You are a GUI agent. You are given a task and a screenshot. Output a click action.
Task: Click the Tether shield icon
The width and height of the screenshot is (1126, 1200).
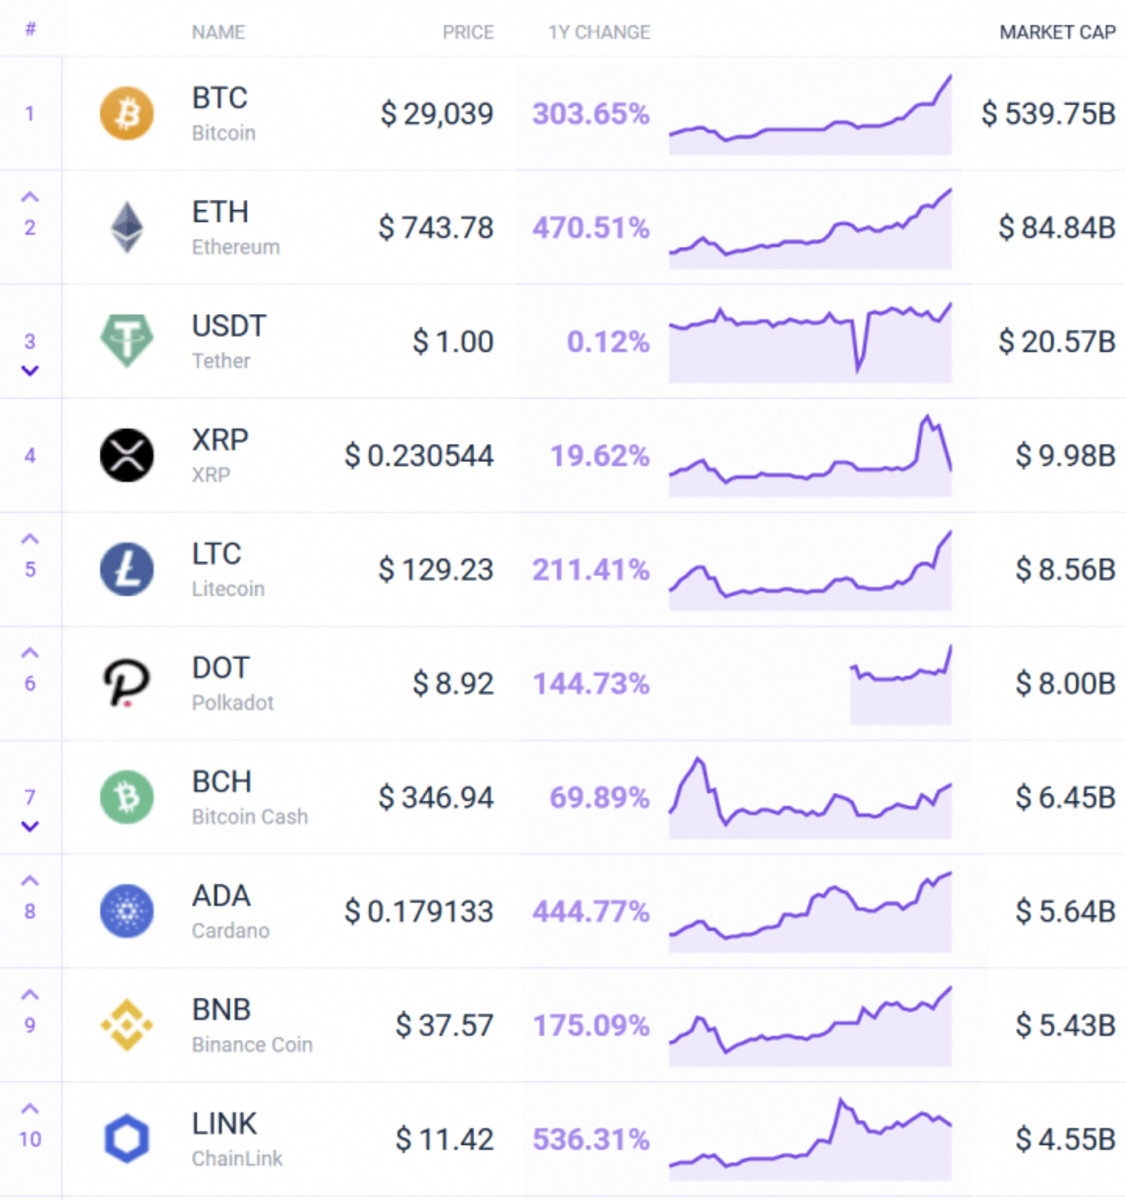126,341
